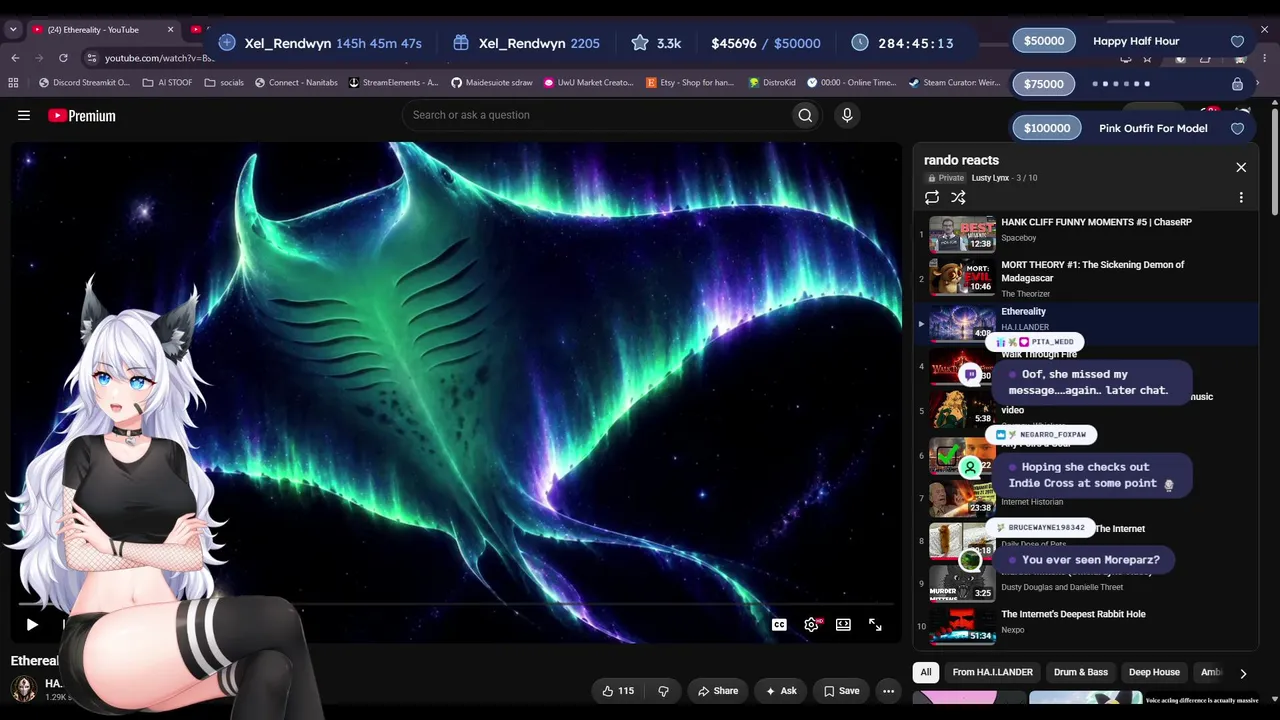The width and height of the screenshot is (1280, 720).
Task: Open the Connect - Nanitabs bookmark
Action: tap(295, 83)
